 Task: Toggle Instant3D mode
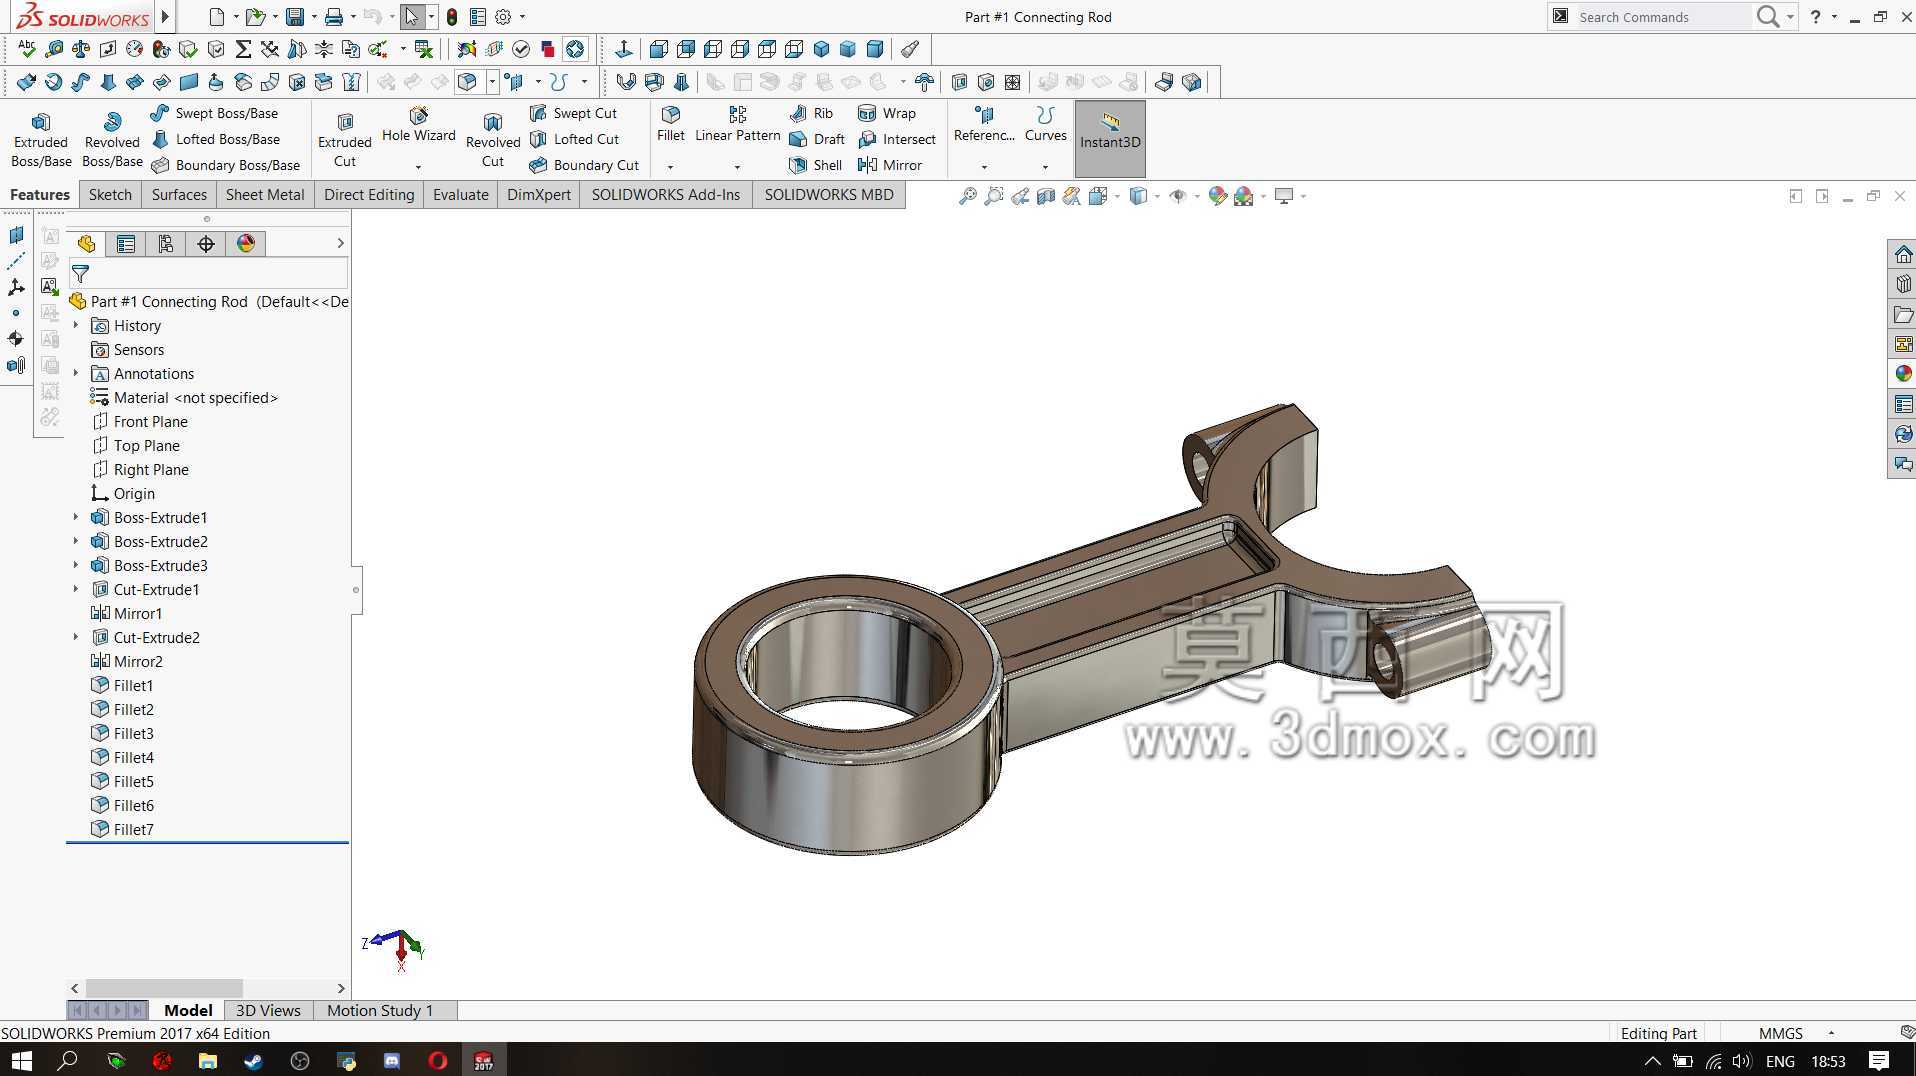point(1110,139)
